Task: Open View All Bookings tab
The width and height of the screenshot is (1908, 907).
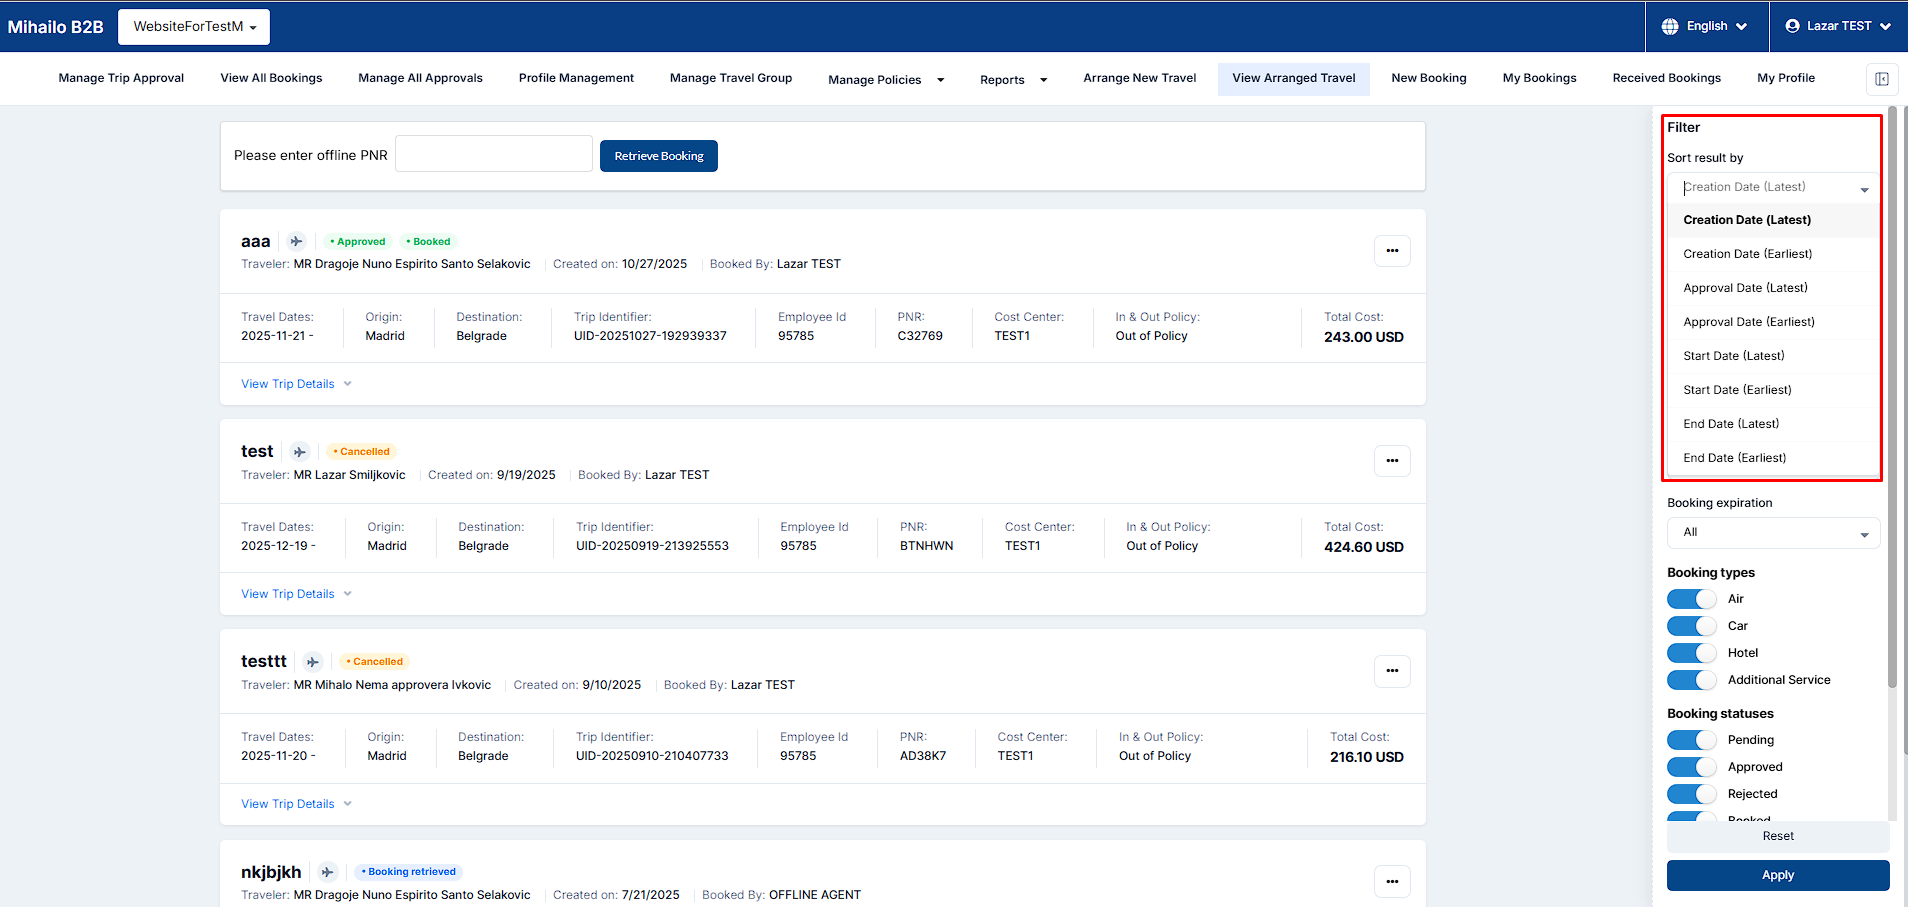Action: 271,78
